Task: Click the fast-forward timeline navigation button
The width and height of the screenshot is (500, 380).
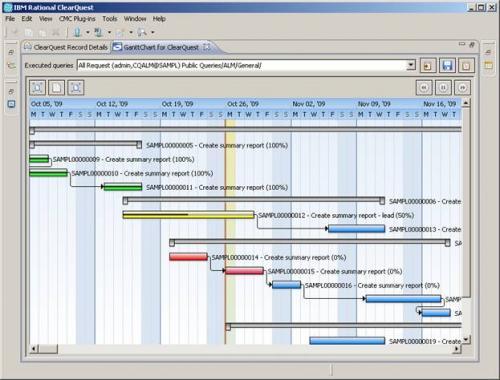Action: (463, 88)
